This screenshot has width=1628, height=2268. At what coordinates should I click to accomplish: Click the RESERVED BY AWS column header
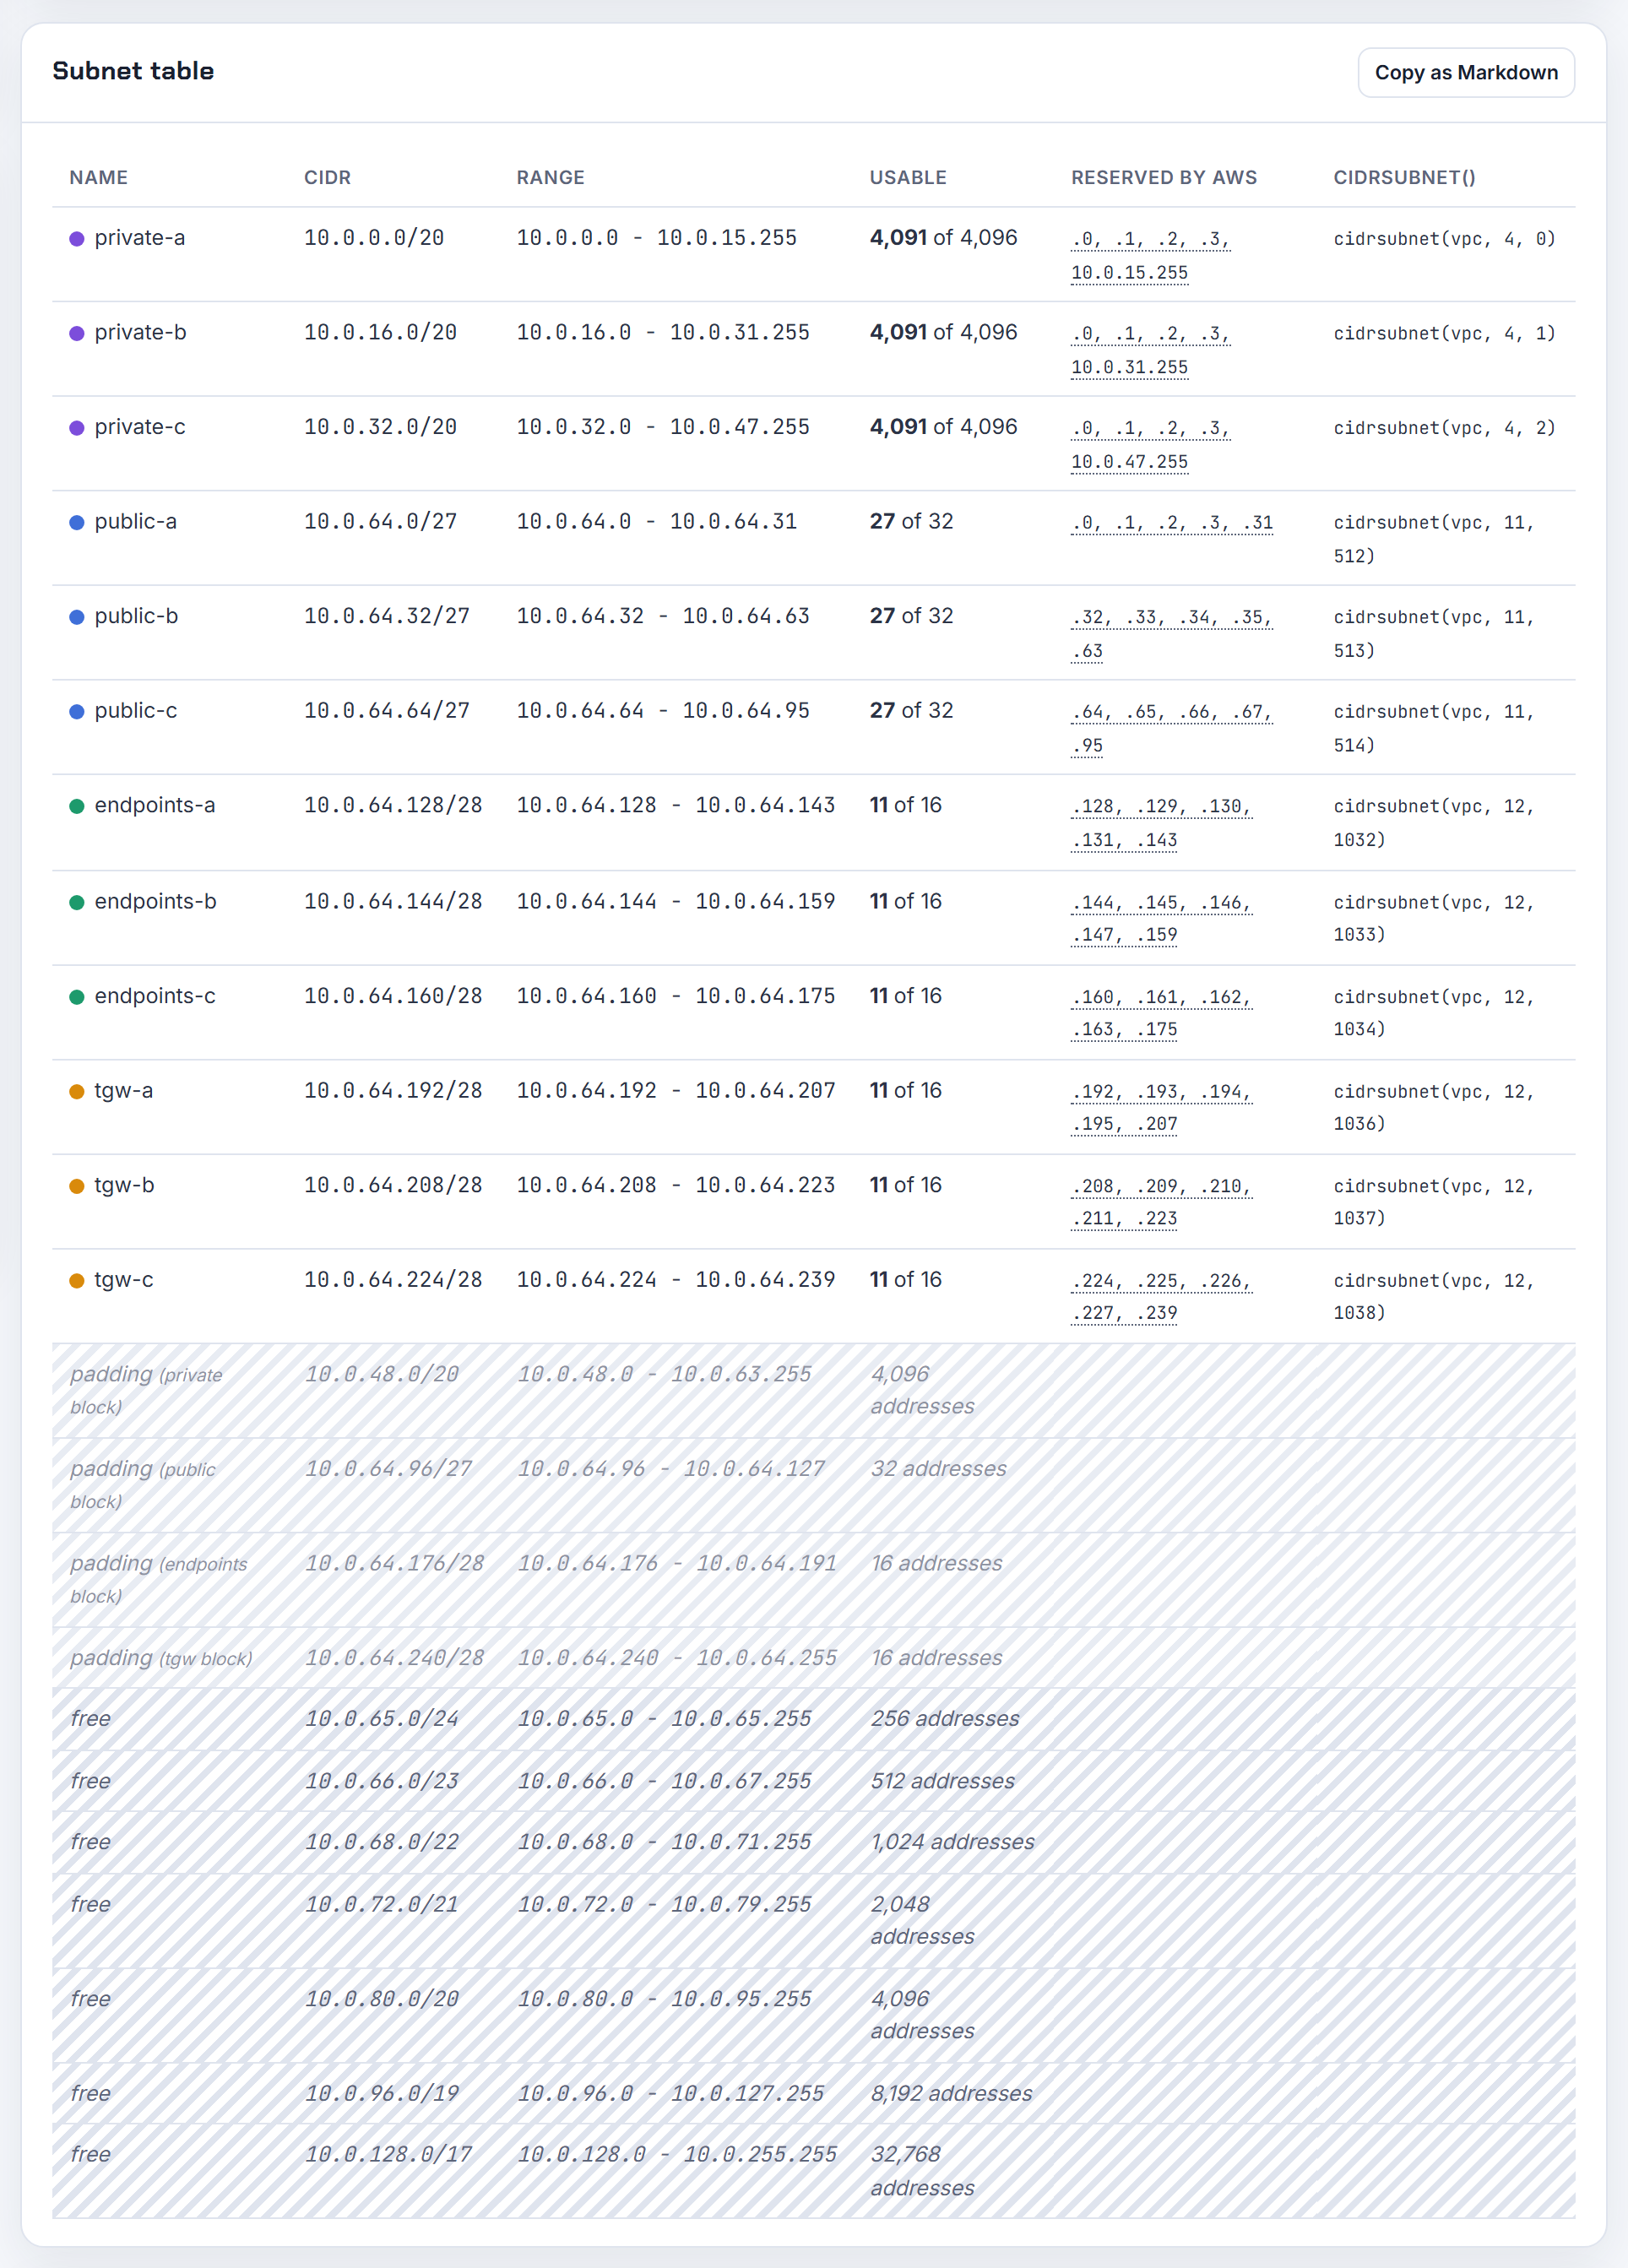coord(1164,177)
